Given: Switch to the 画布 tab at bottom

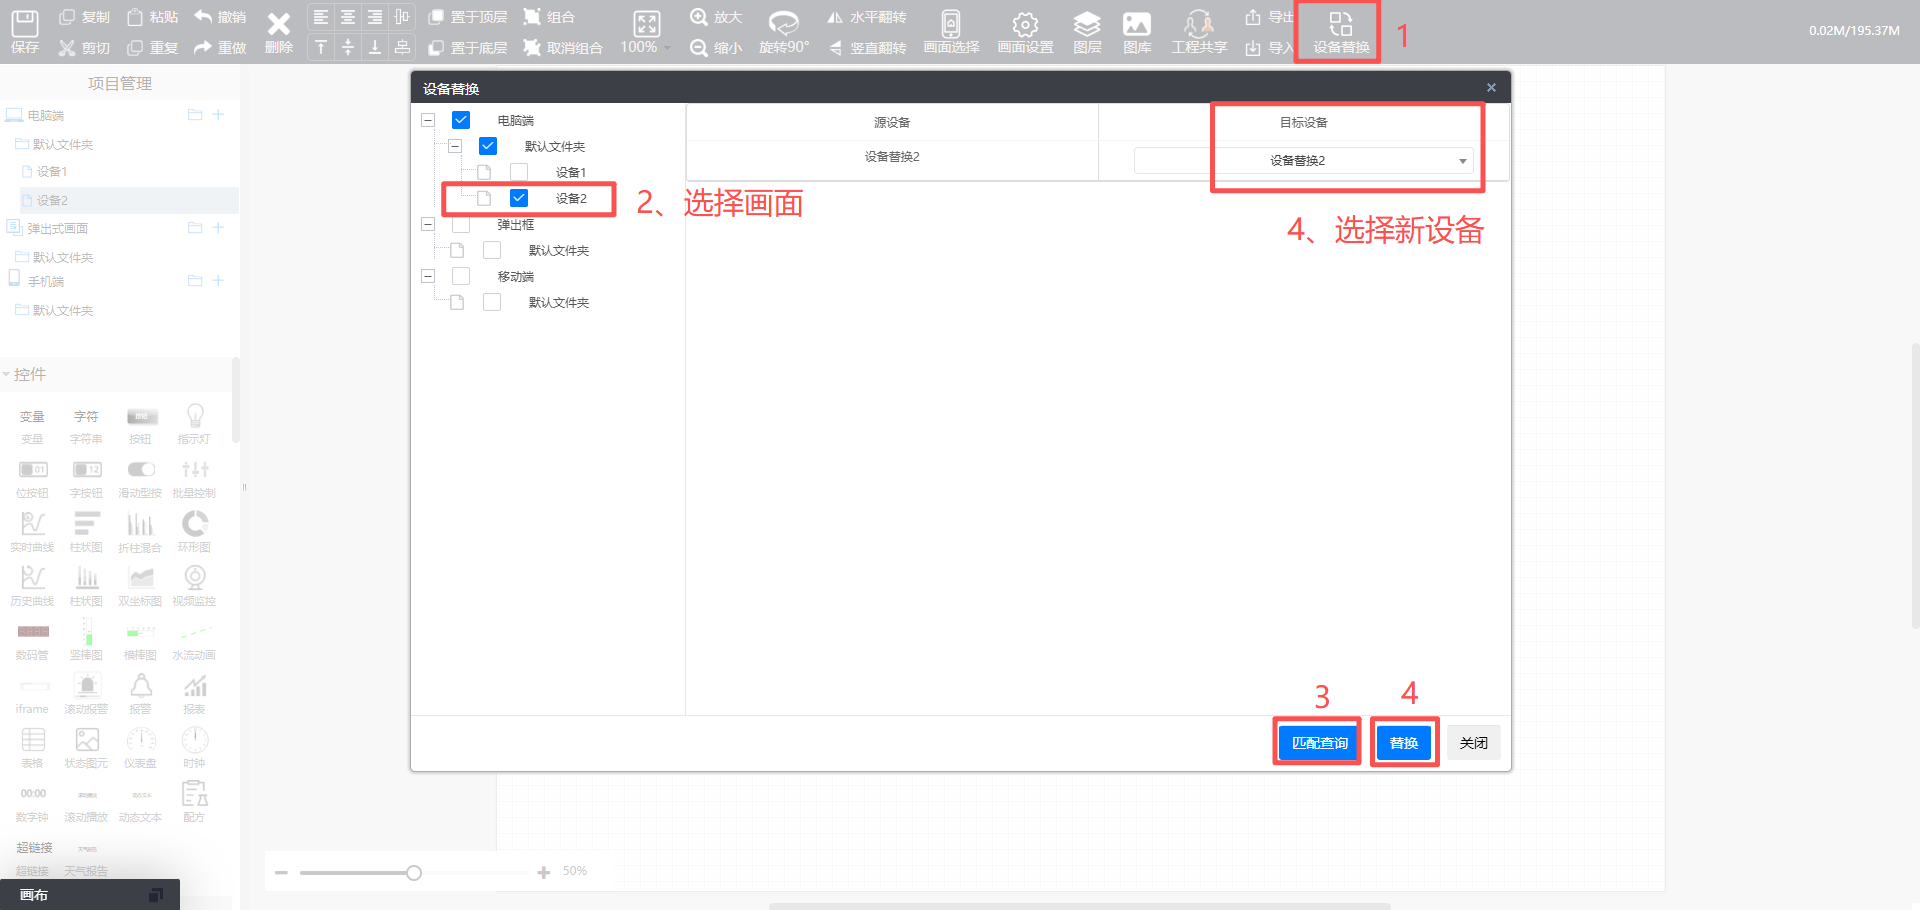Looking at the screenshot, I should [34, 895].
